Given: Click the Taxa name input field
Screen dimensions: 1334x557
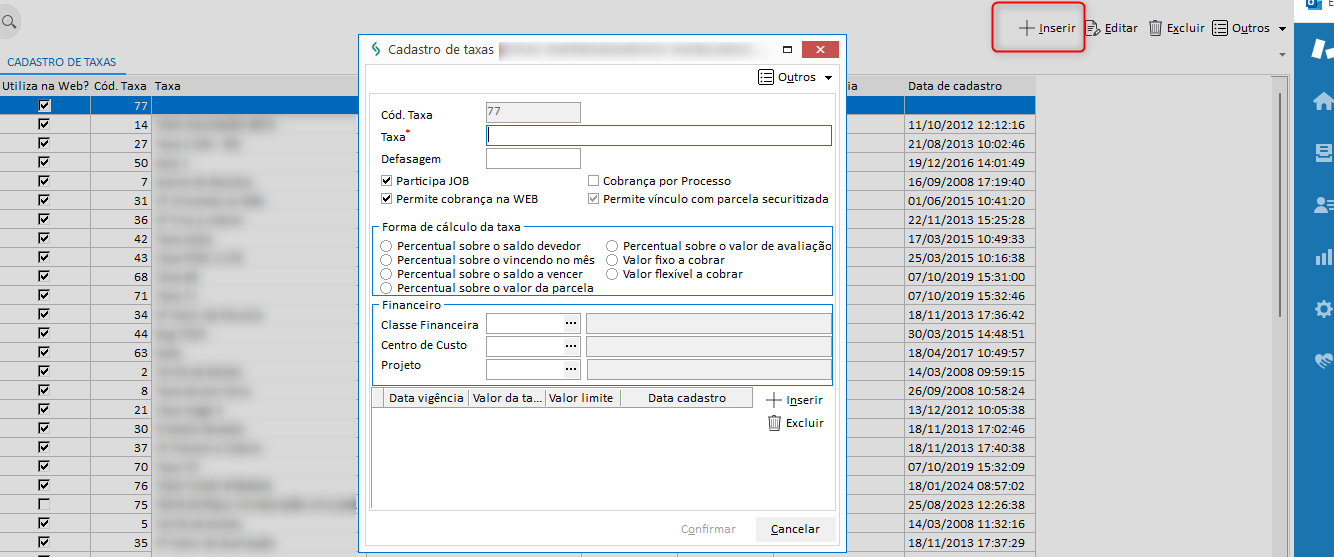Looking at the screenshot, I should click(x=658, y=136).
